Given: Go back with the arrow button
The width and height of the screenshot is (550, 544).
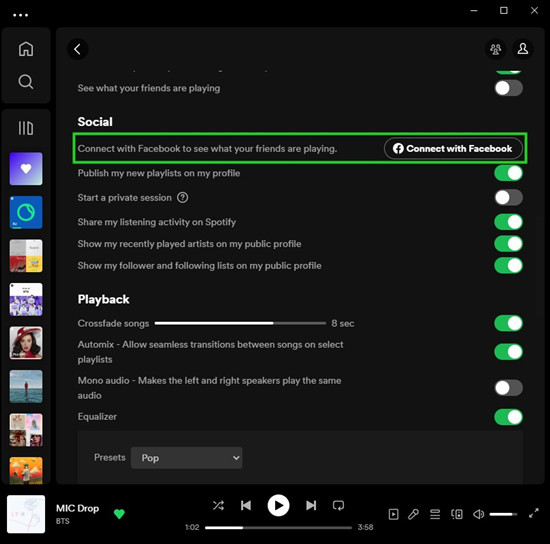Looking at the screenshot, I should 78,49.
